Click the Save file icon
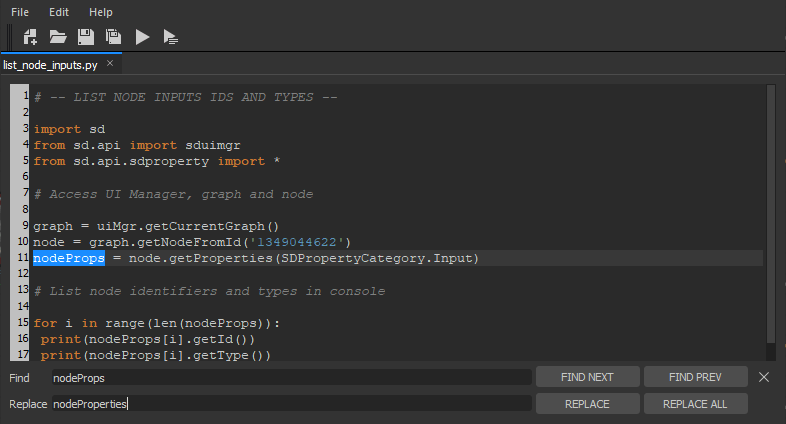The image size is (786, 424). (x=86, y=37)
